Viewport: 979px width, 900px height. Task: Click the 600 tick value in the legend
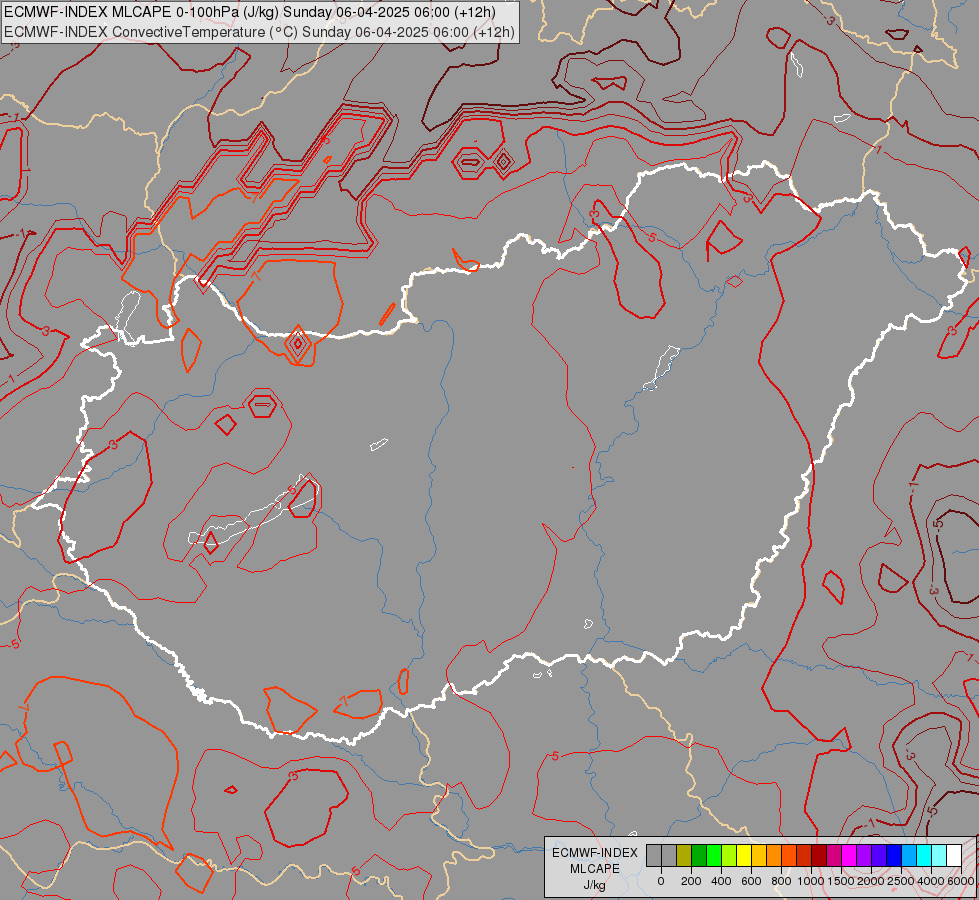[751, 881]
